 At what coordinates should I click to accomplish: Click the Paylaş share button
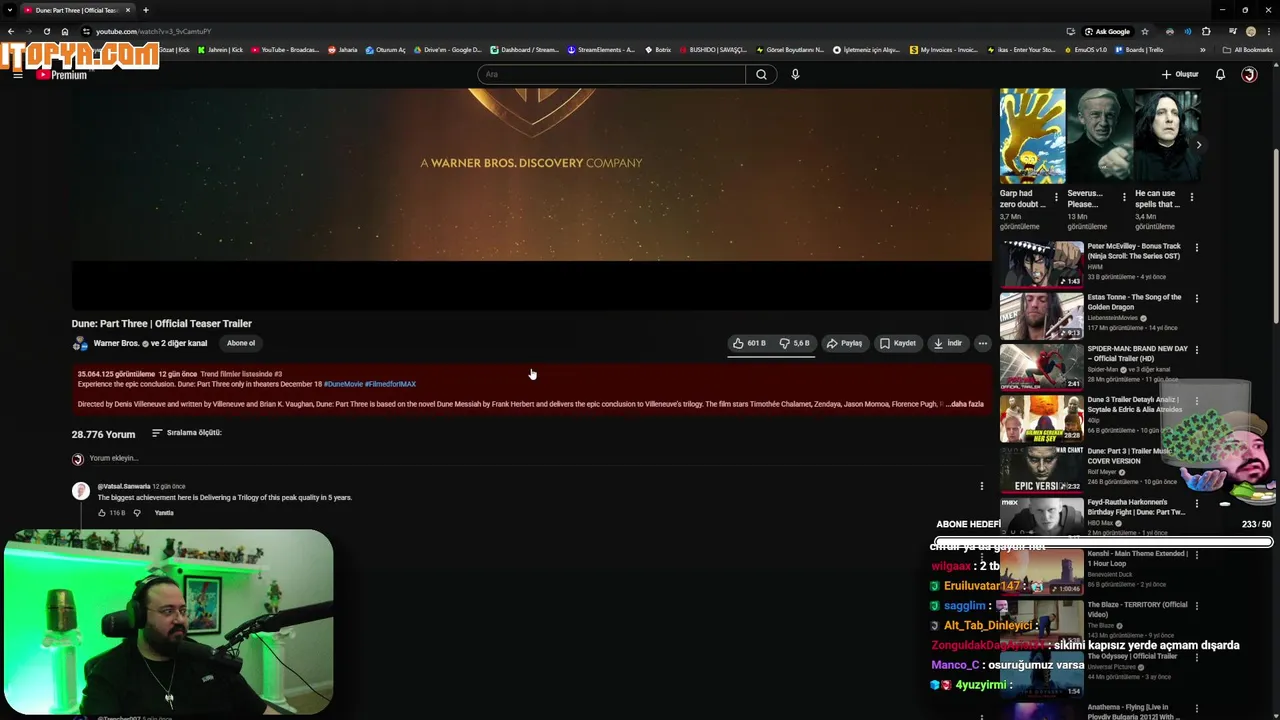pyautogui.click(x=844, y=343)
